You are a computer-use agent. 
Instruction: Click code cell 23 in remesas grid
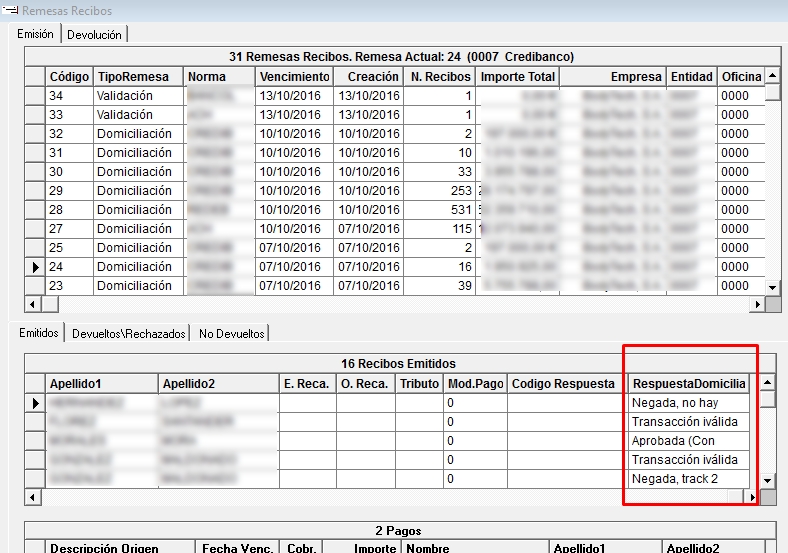(x=69, y=286)
